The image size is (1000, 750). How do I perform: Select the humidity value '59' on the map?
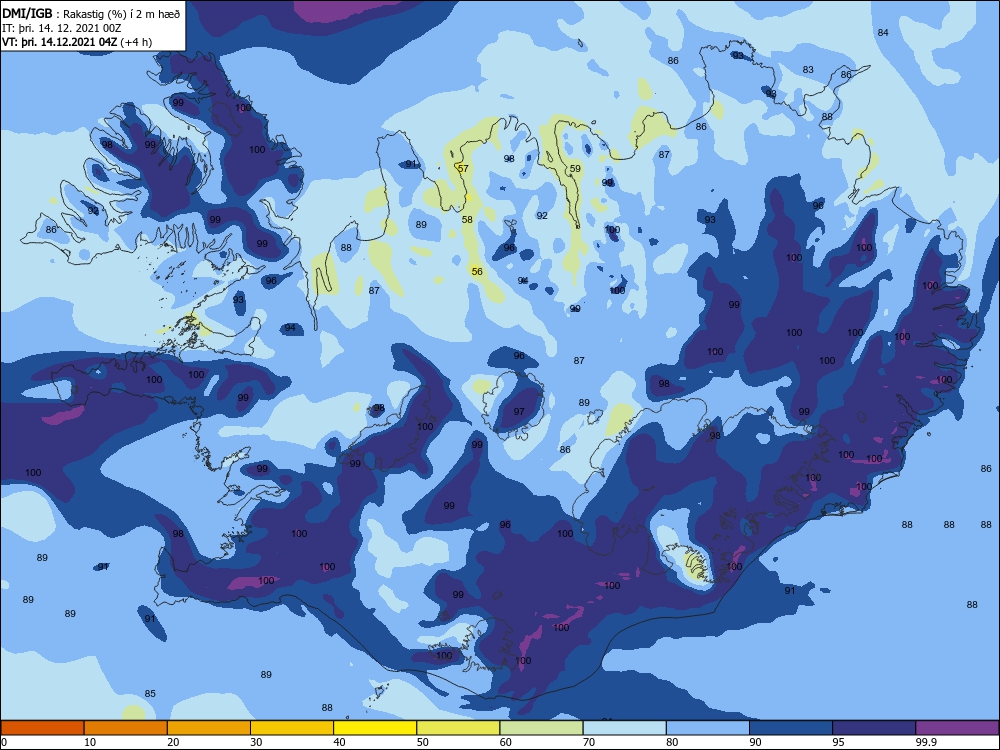tap(575, 168)
